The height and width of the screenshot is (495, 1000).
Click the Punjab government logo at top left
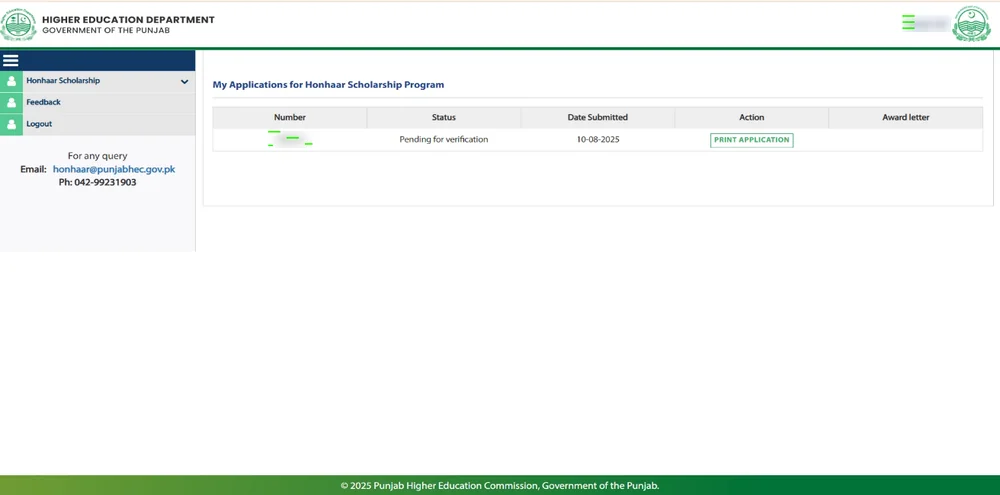(x=18, y=25)
